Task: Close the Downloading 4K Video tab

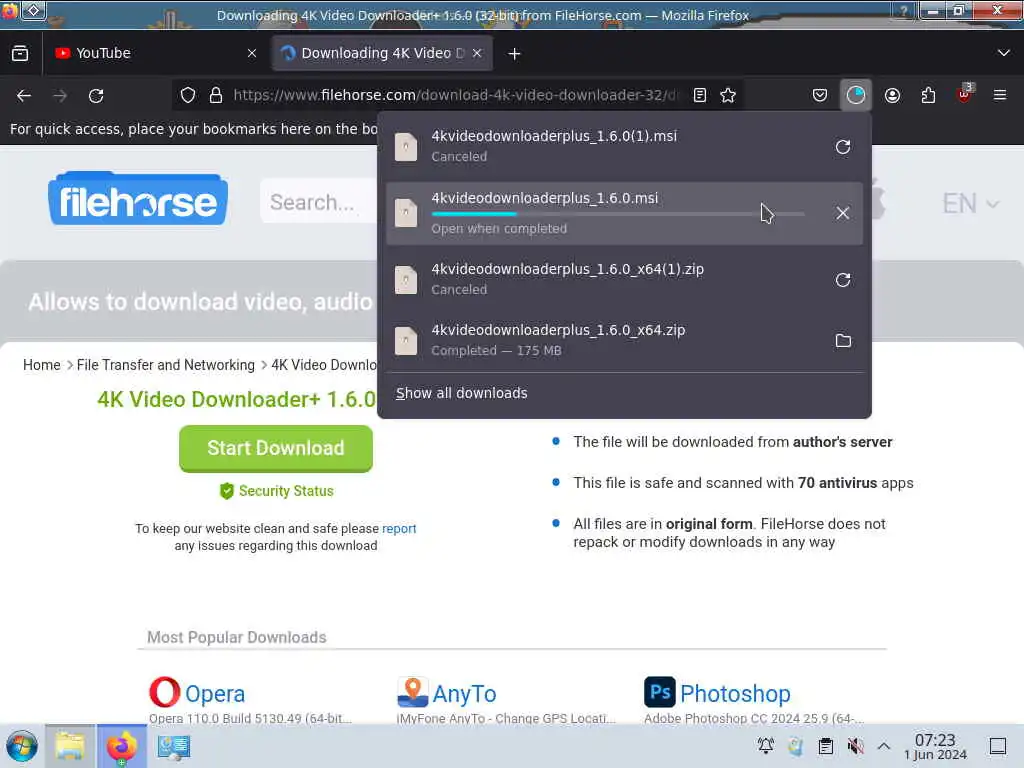Action: tap(477, 54)
